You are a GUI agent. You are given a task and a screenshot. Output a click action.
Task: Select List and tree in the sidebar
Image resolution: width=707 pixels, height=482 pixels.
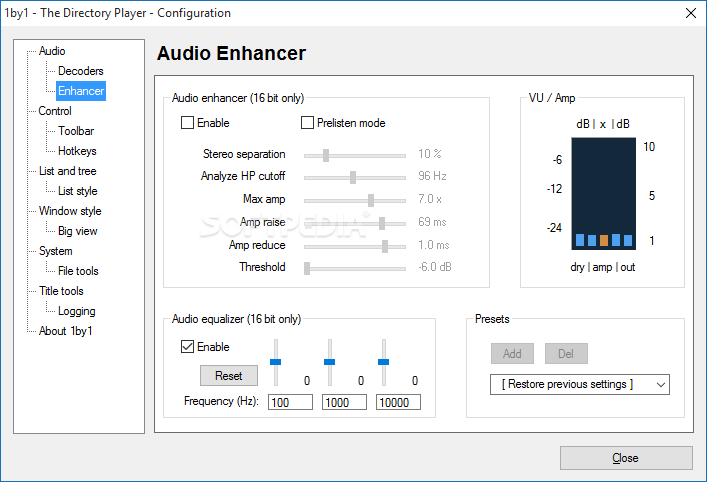[67, 171]
